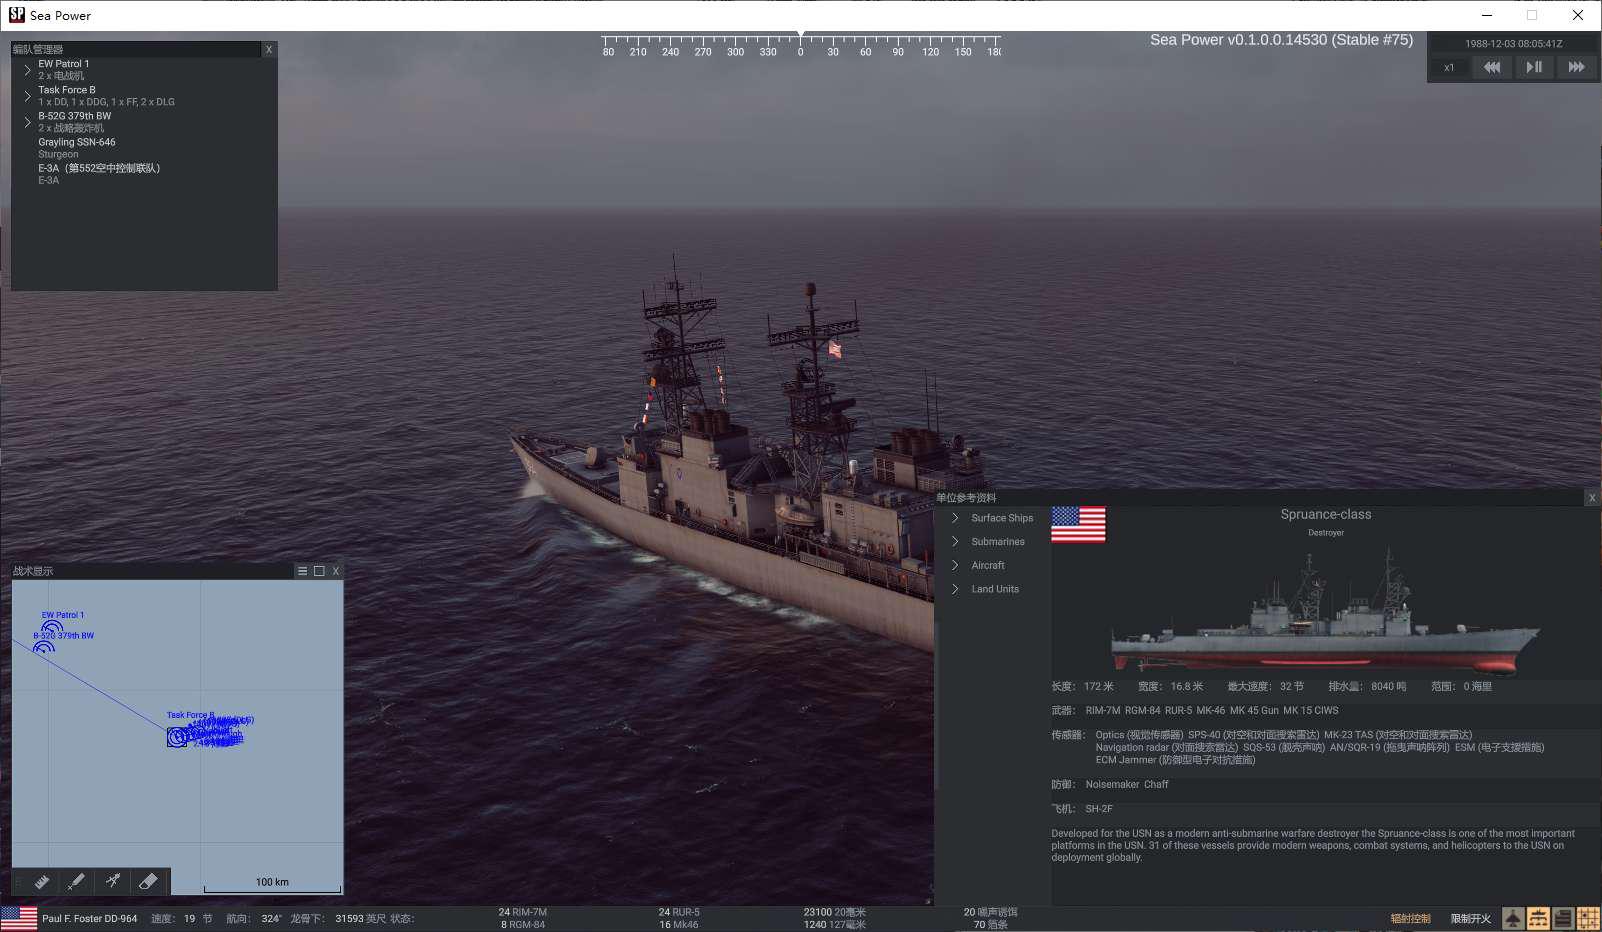Toggle emission control (辐射控制)
The image size is (1602, 932).
(1410, 918)
